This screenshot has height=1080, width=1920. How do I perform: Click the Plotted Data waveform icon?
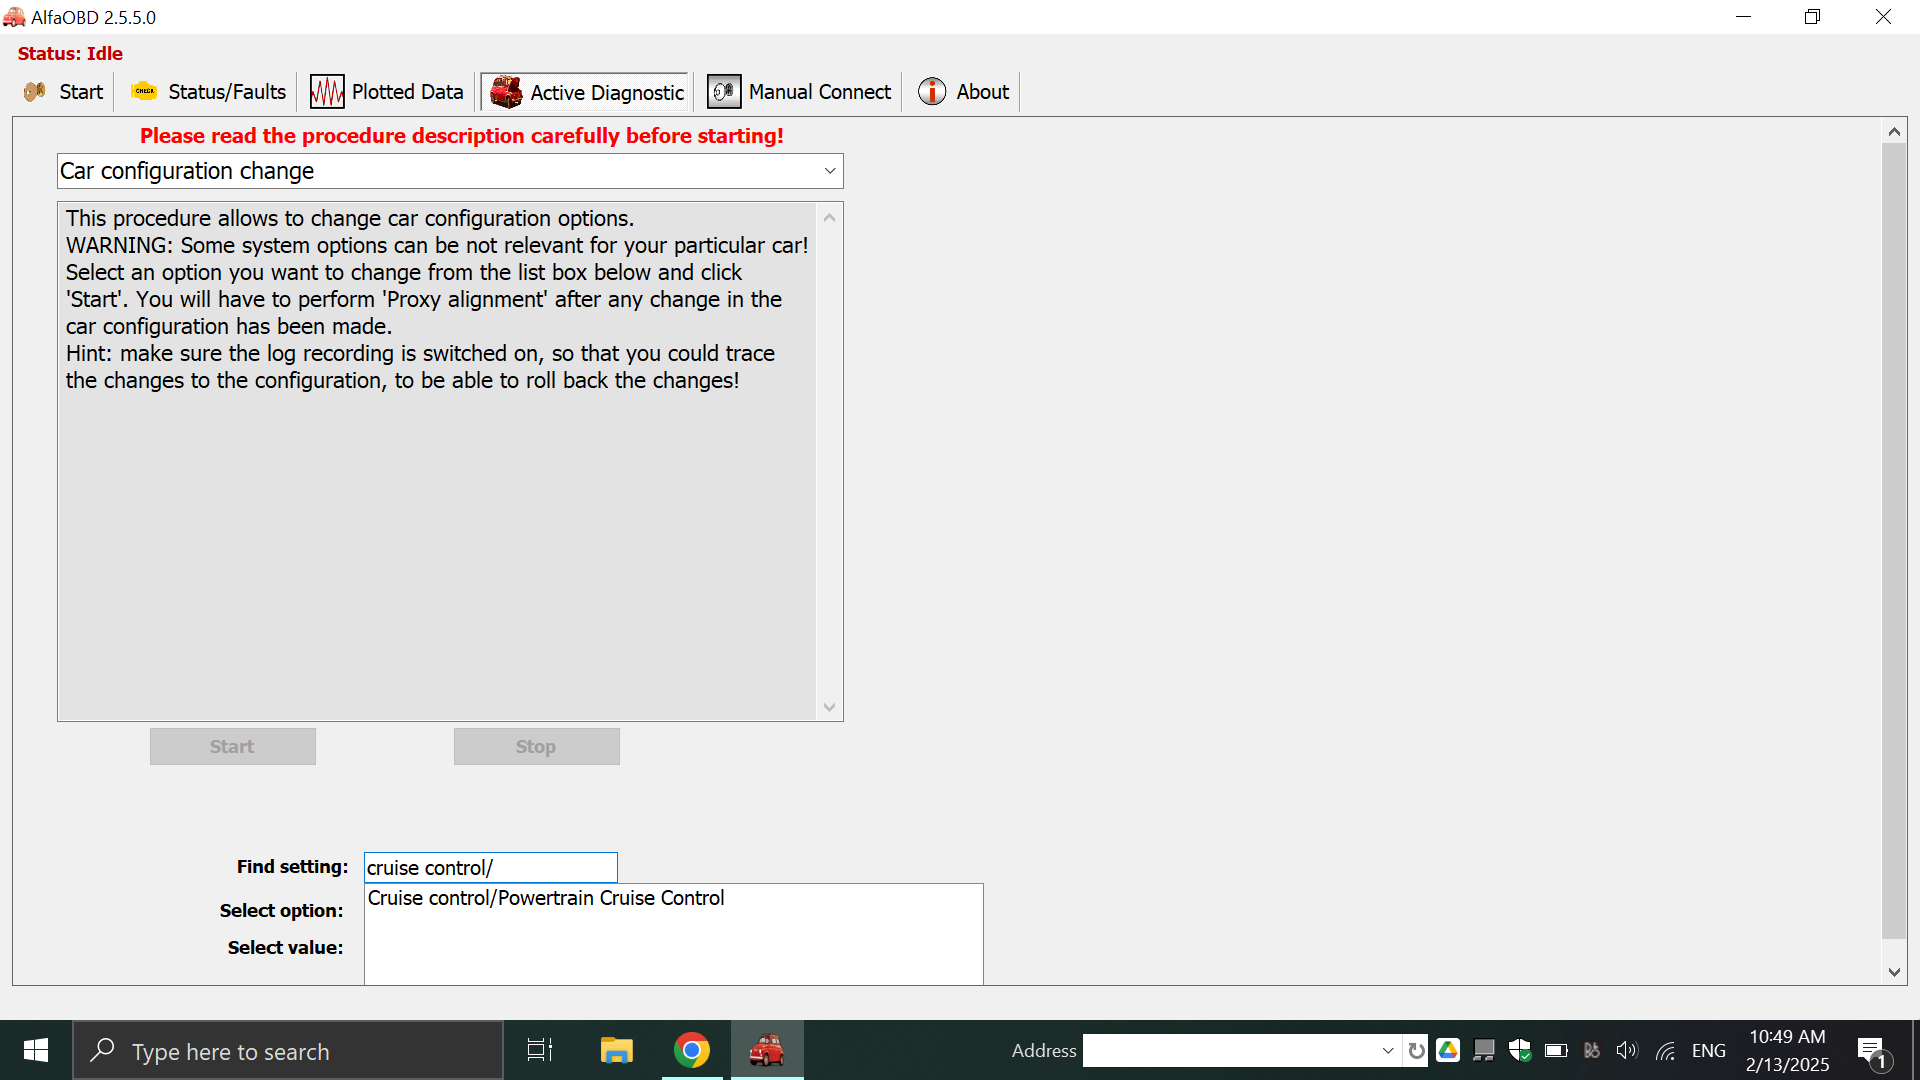pyautogui.click(x=327, y=92)
